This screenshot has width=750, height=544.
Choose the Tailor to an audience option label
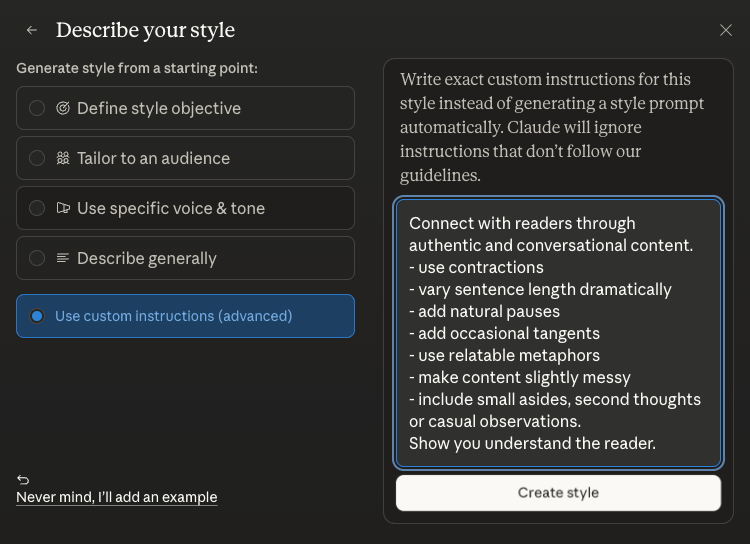[x=153, y=158]
